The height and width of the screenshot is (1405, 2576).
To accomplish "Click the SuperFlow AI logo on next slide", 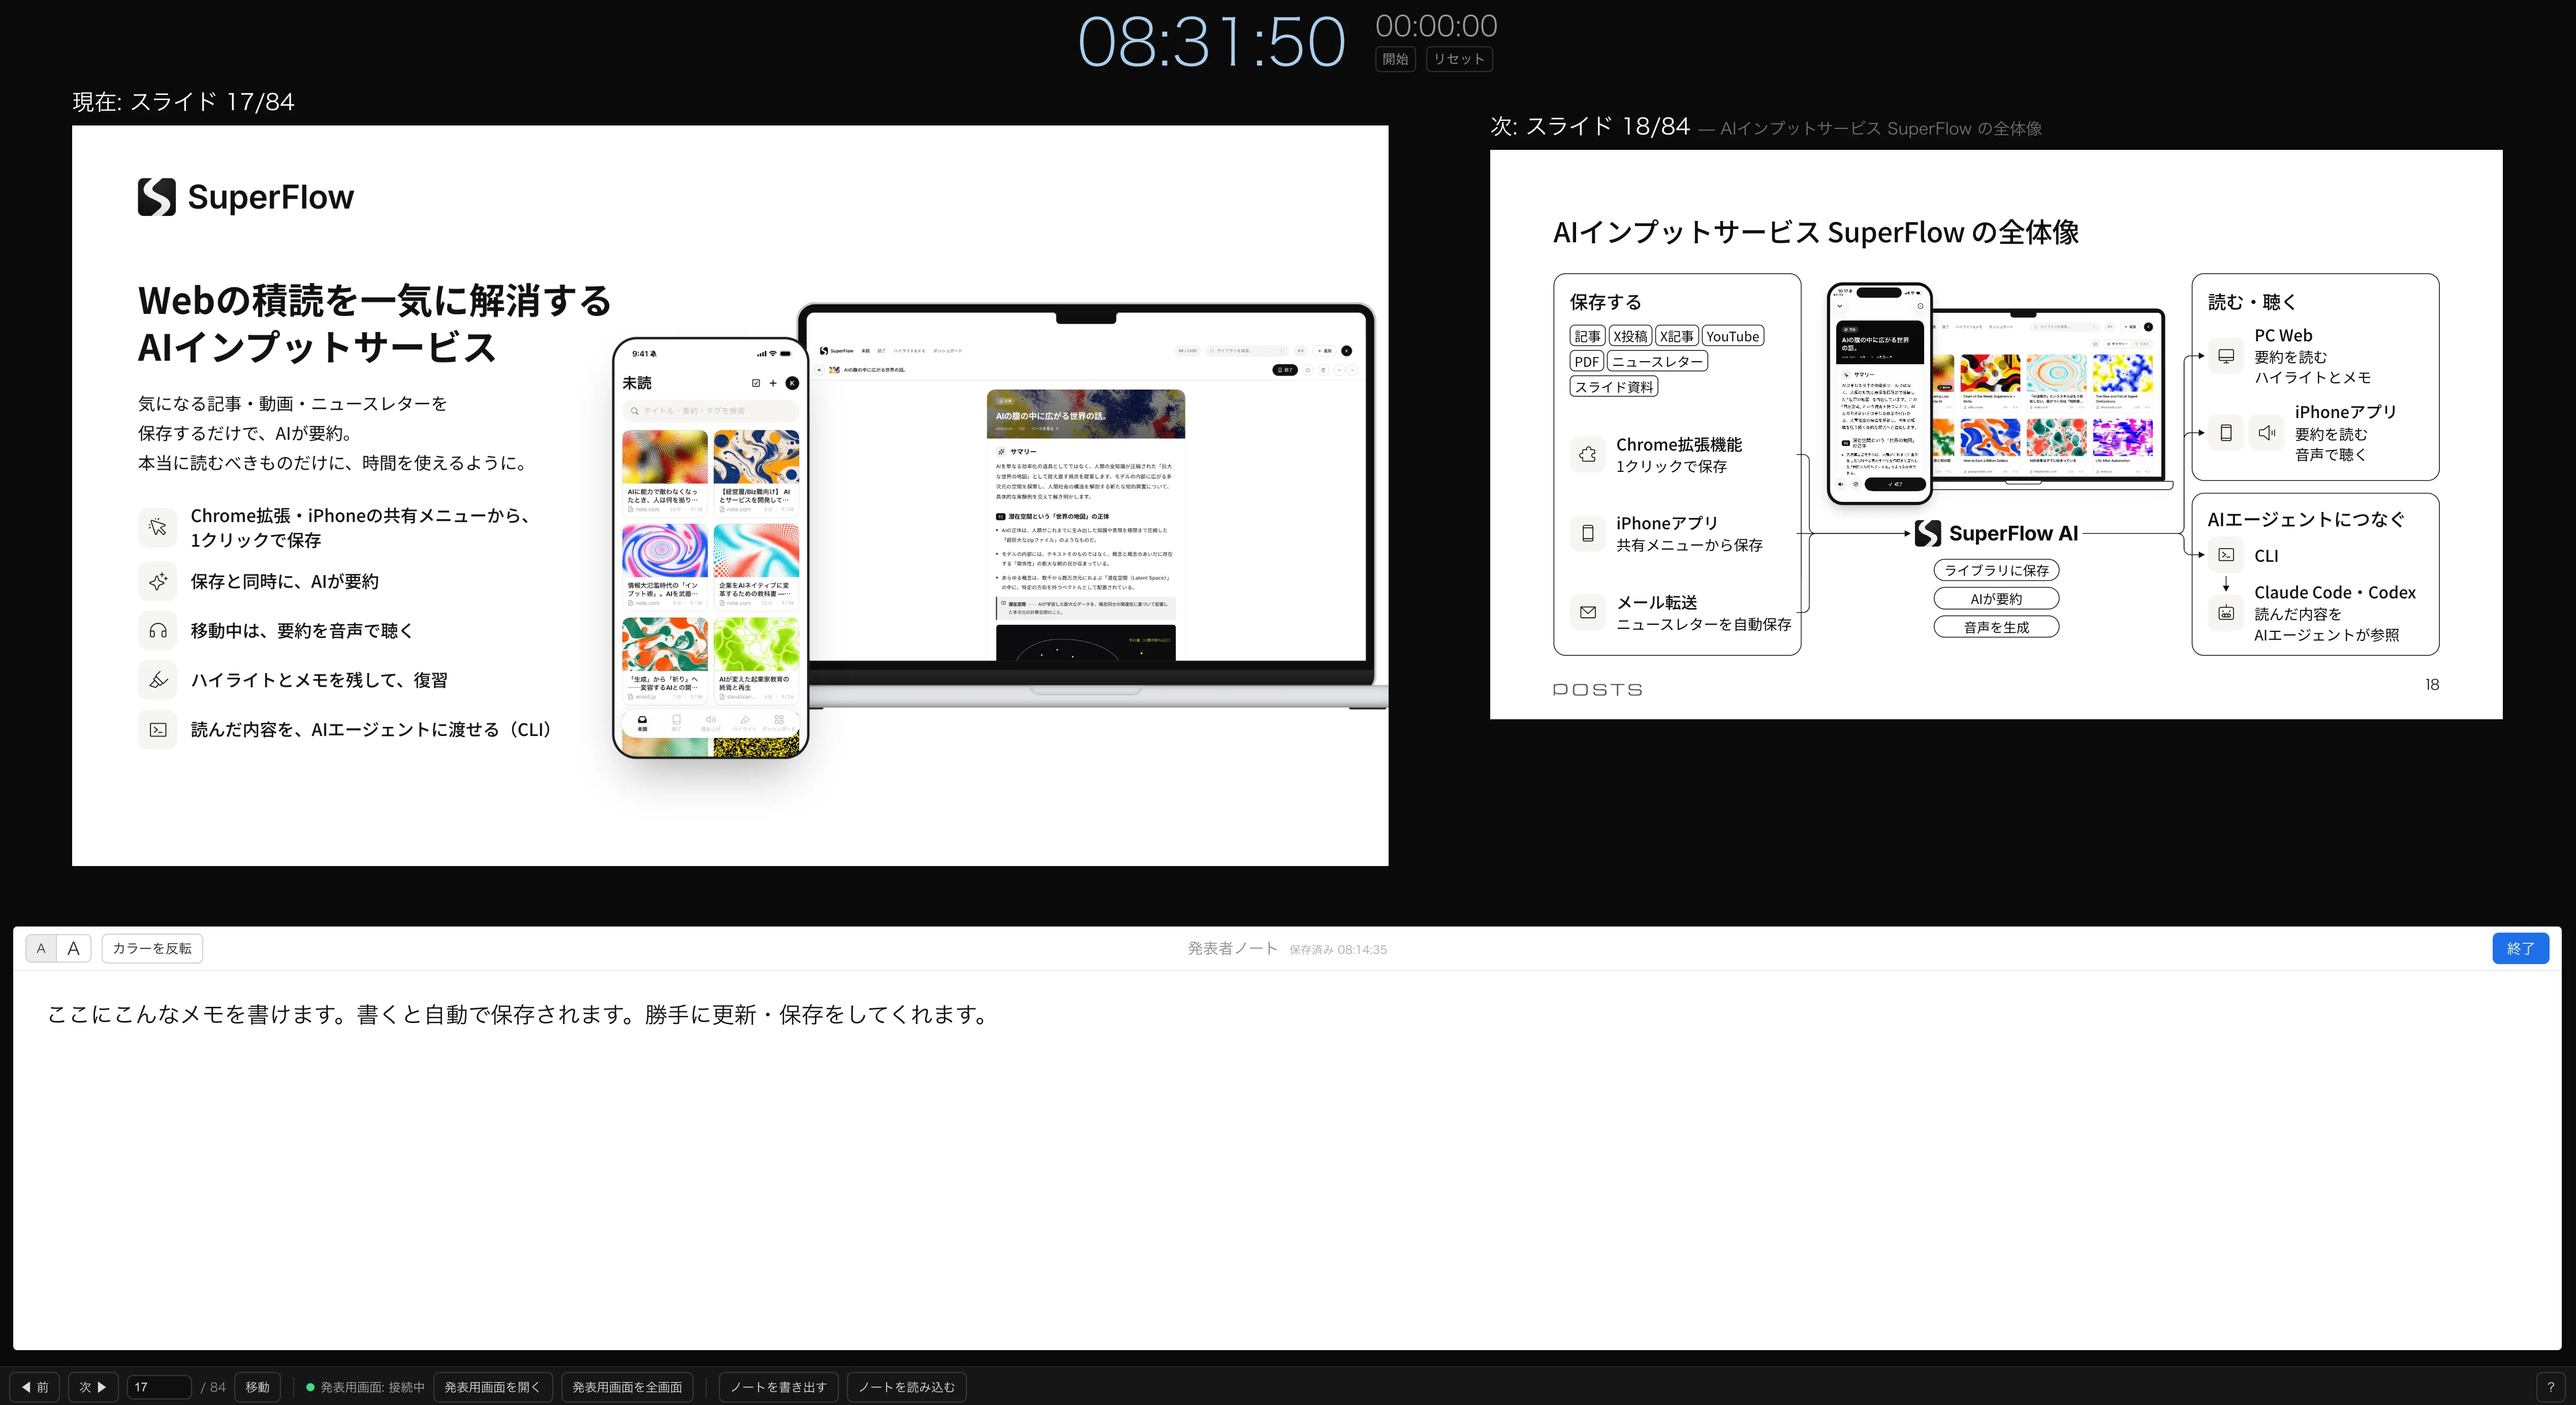I will [x=1996, y=534].
